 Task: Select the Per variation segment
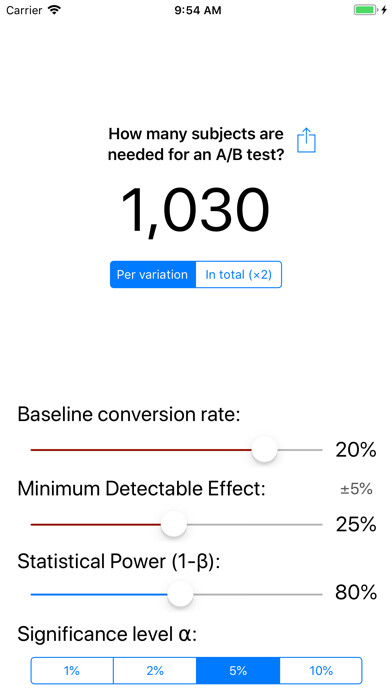(x=153, y=274)
